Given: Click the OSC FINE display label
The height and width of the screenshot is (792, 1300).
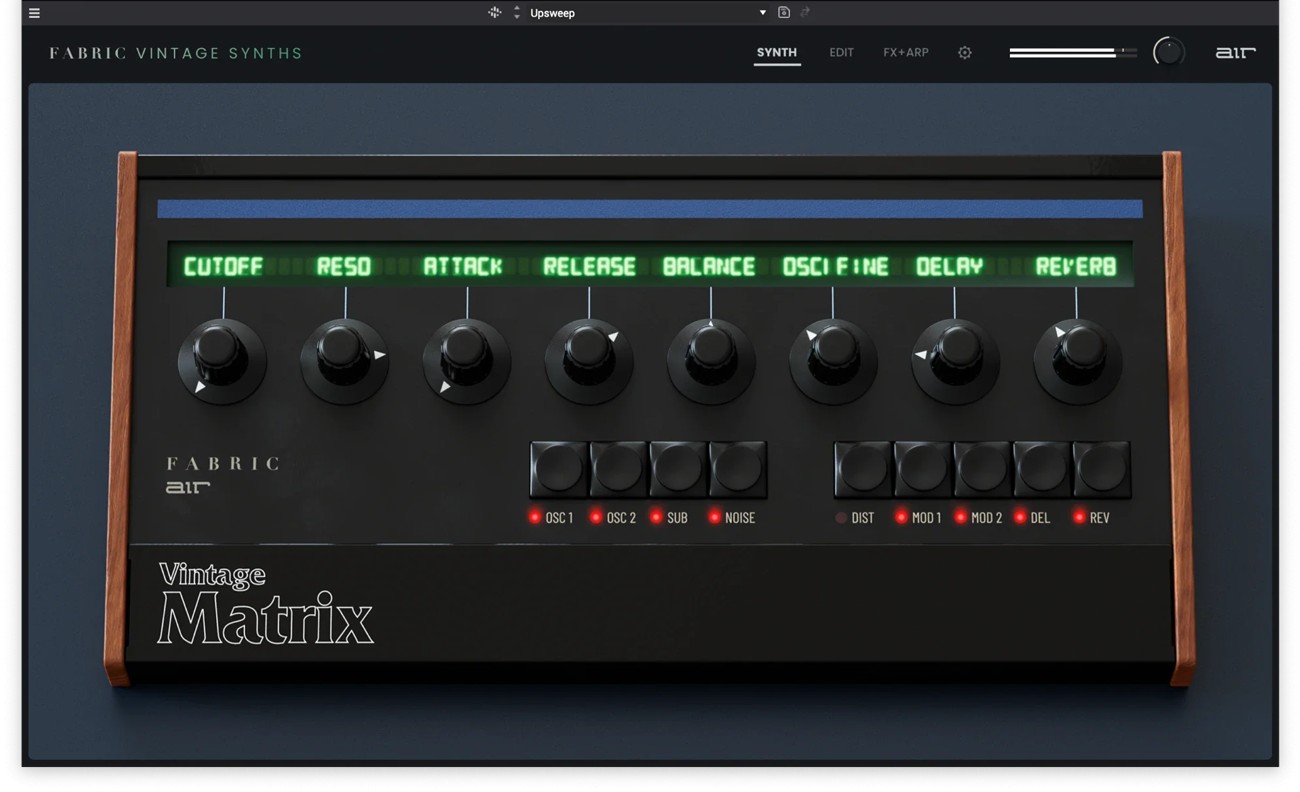Looking at the screenshot, I should 836,267.
